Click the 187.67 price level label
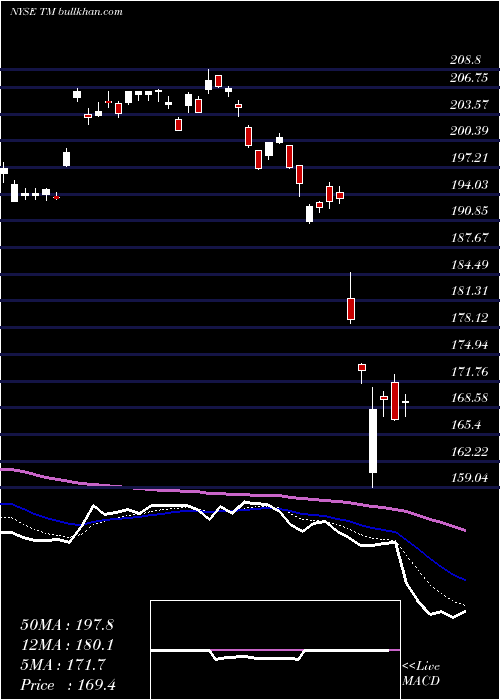The width and height of the screenshot is (500, 700). point(469,238)
